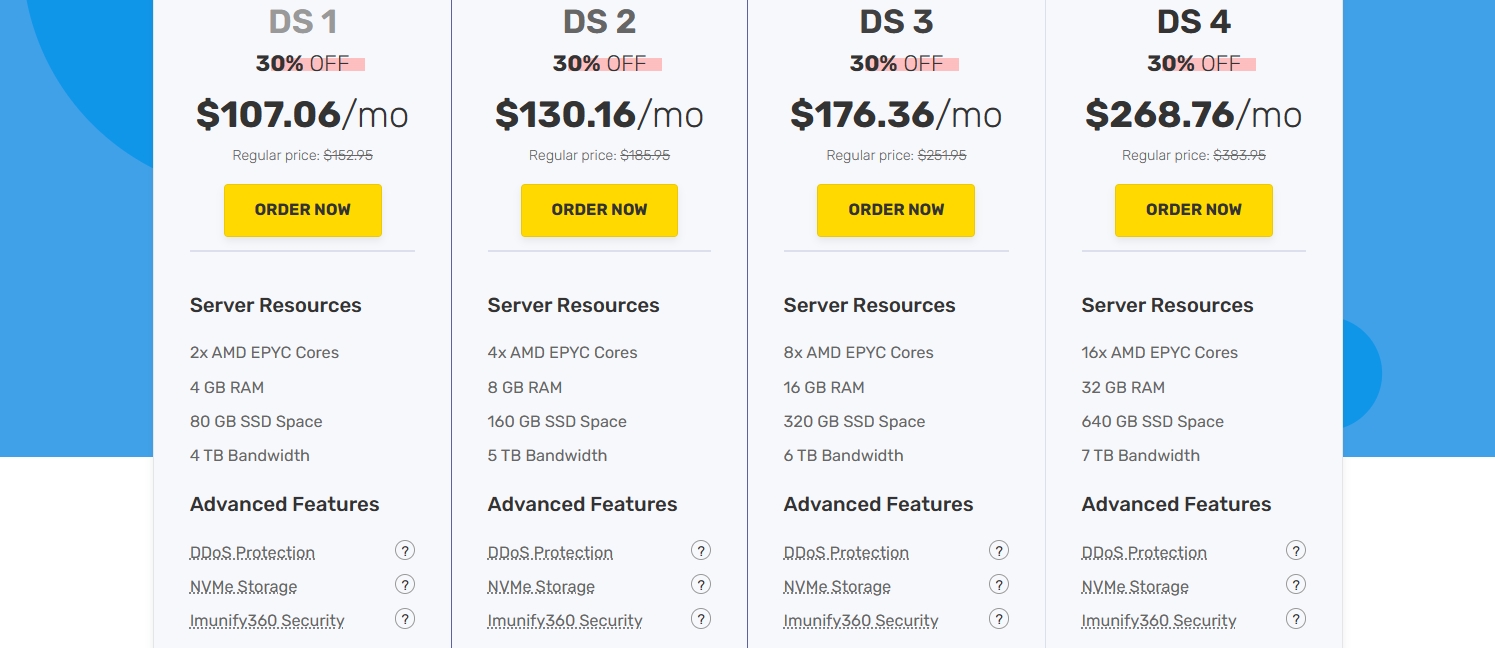Order the DS 4 plan at $268.76
This screenshot has height=648, width=1495.
pyautogui.click(x=1193, y=210)
